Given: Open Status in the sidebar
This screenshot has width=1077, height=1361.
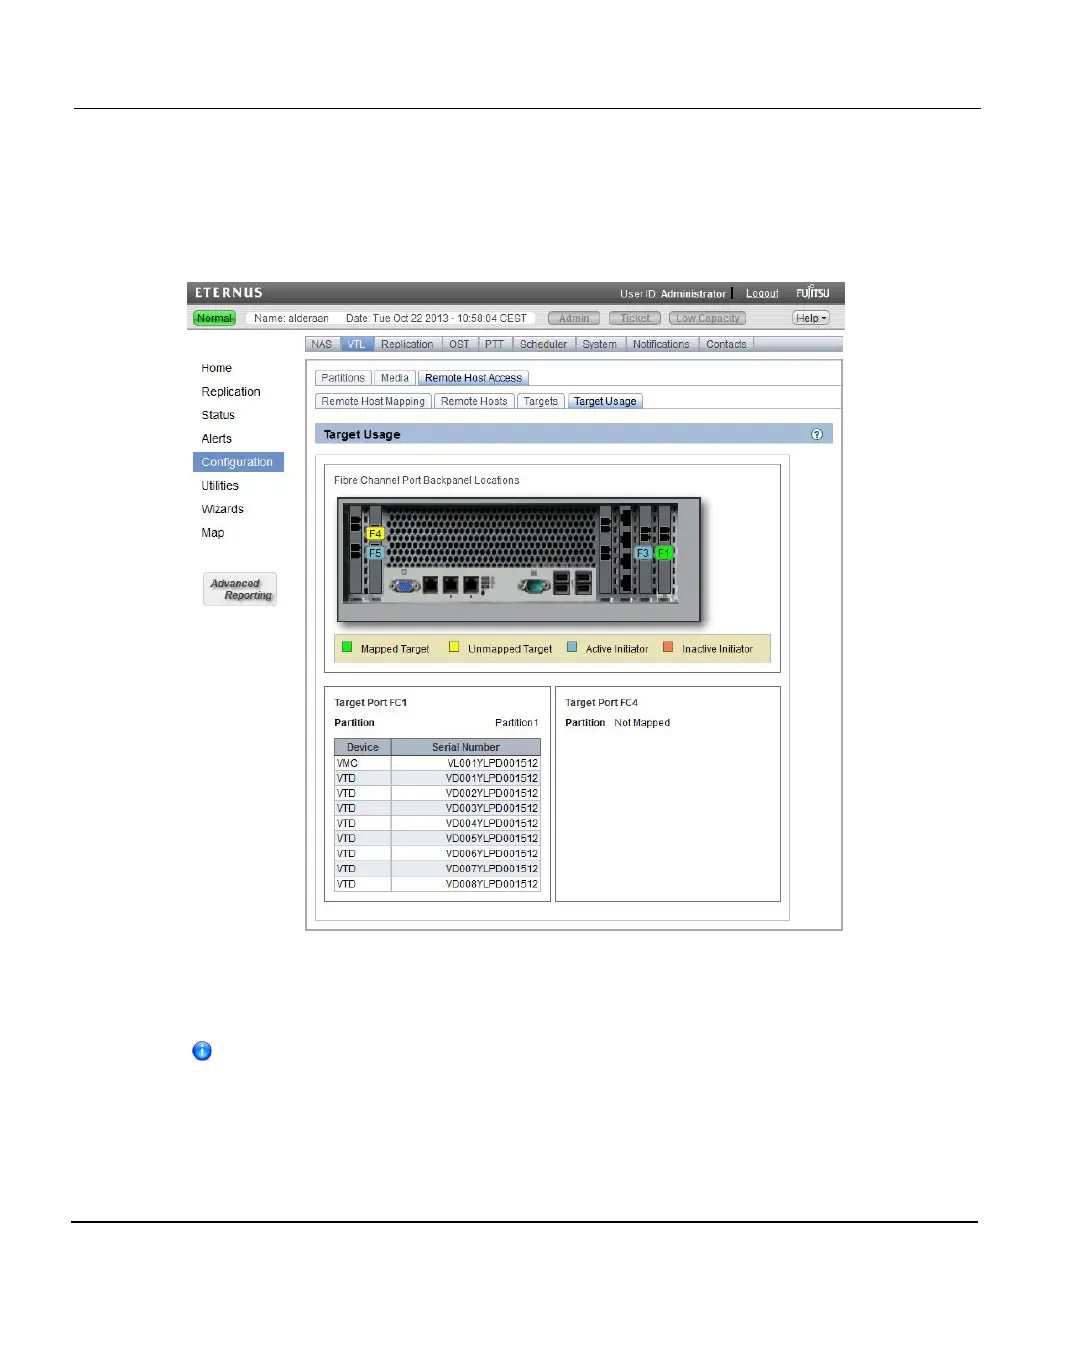Looking at the screenshot, I should tap(218, 415).
